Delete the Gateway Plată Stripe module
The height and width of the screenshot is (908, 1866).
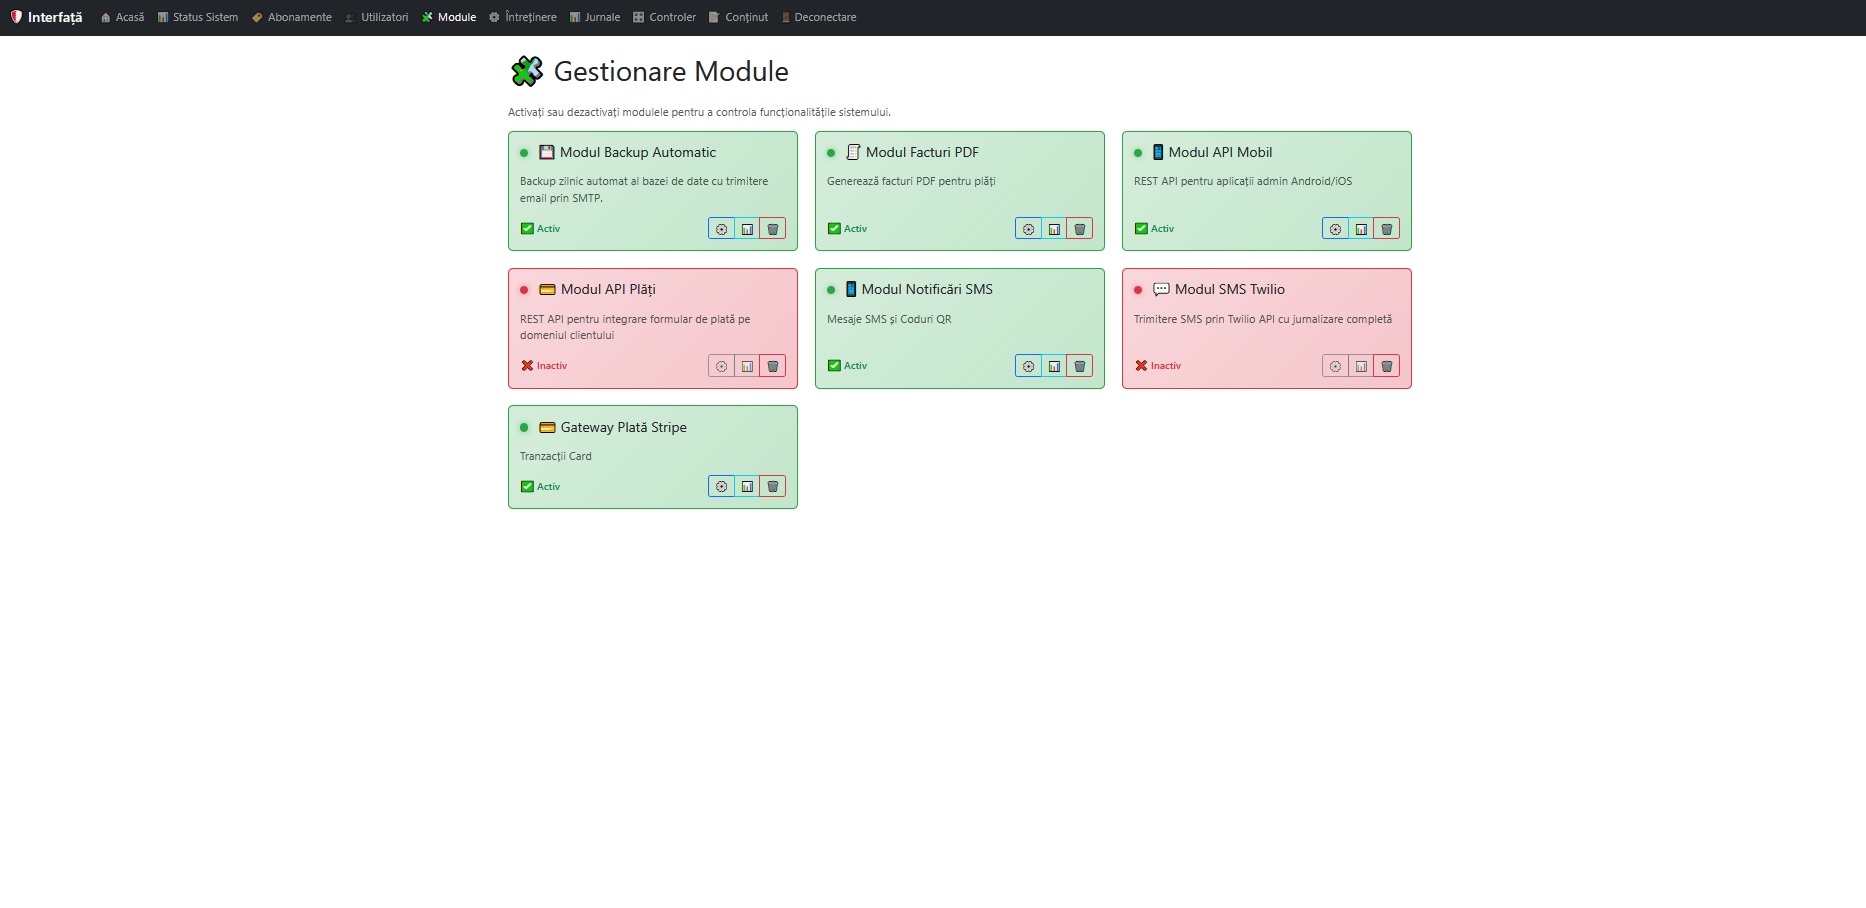point(772,487)
